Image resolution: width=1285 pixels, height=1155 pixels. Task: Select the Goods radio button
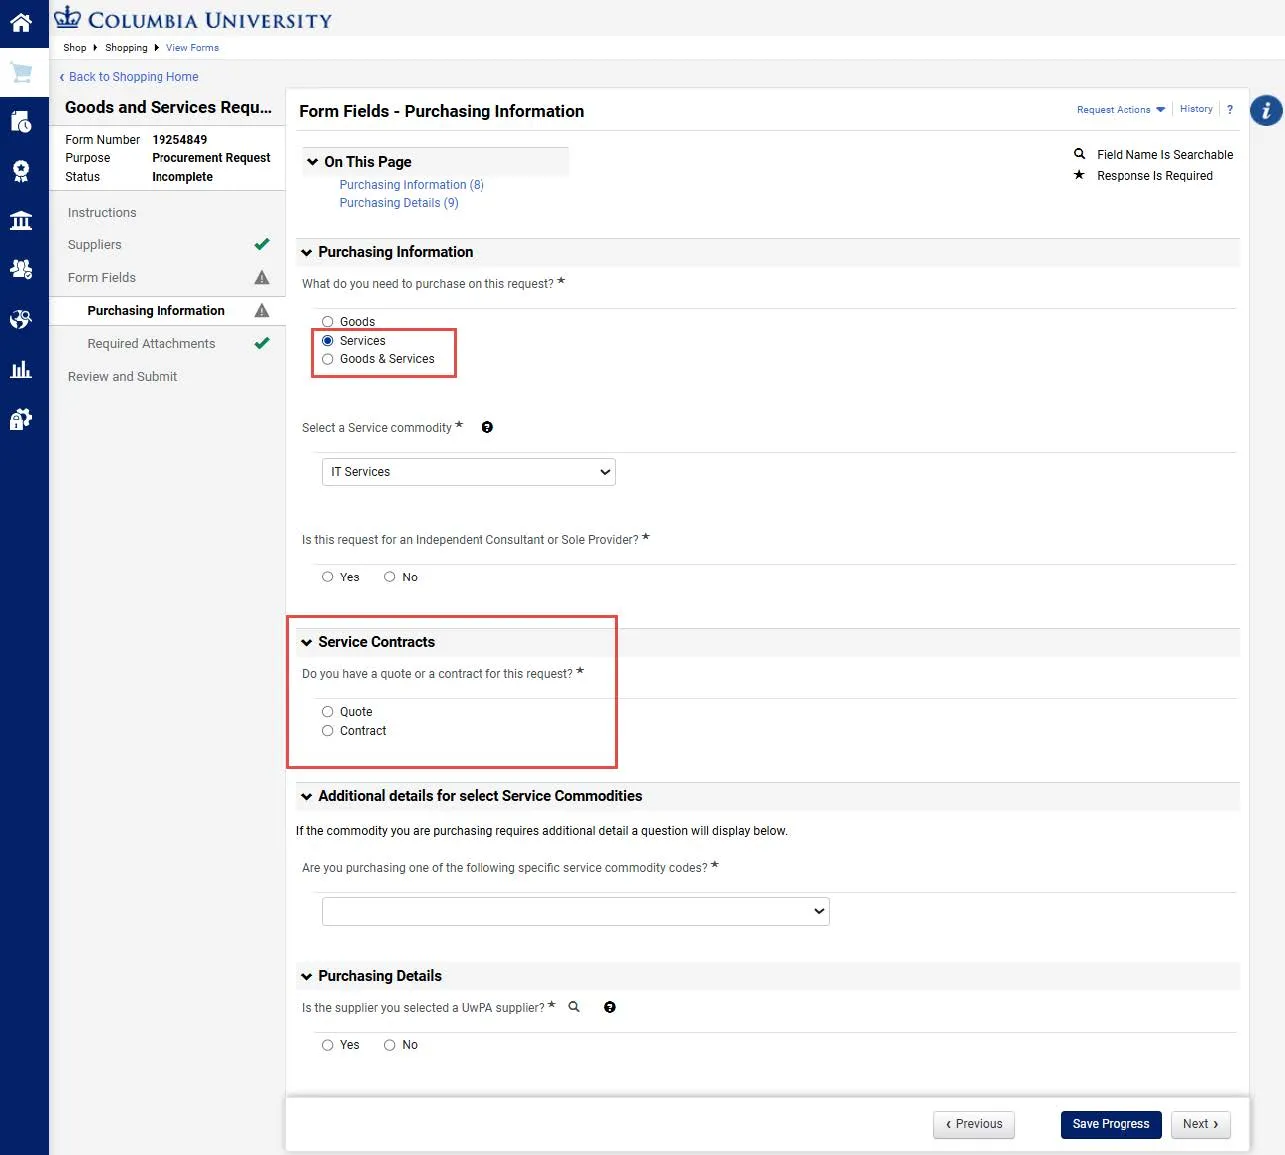click(327, 322)
